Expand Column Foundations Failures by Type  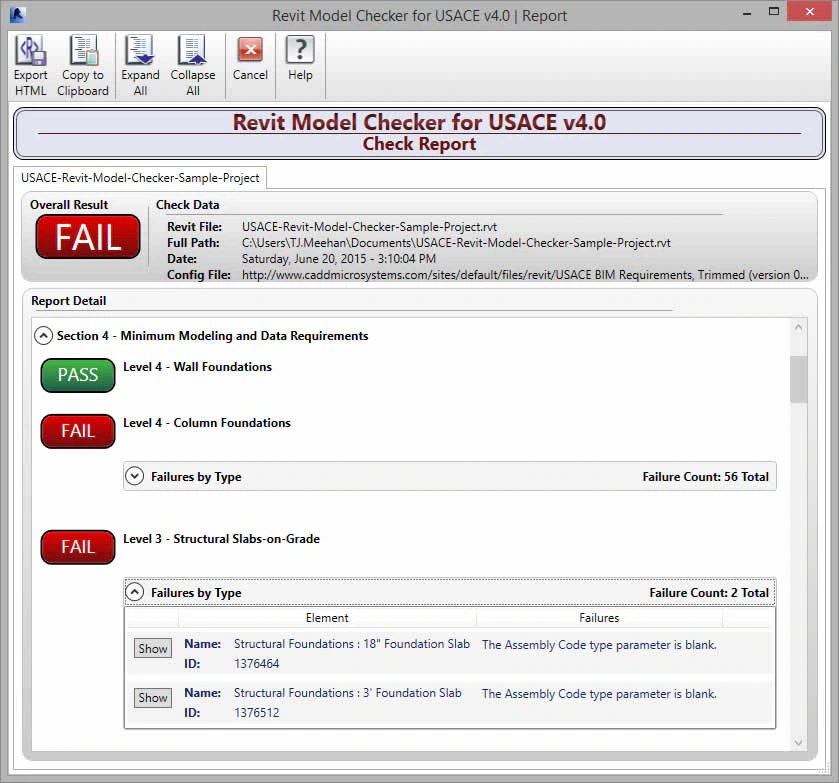tap(135, 477)
